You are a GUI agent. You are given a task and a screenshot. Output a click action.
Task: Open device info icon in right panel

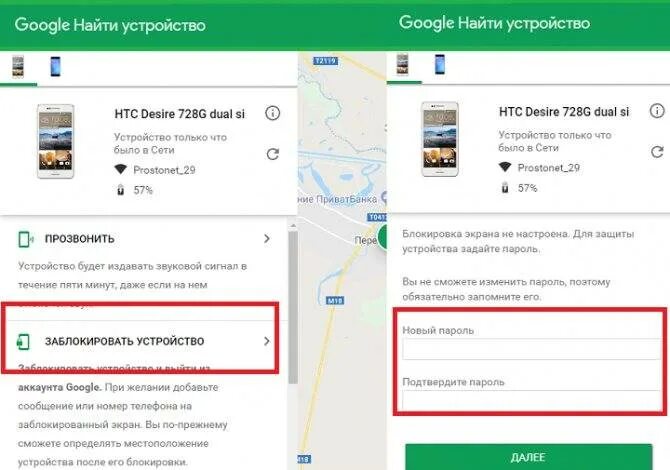pos(657,111)
